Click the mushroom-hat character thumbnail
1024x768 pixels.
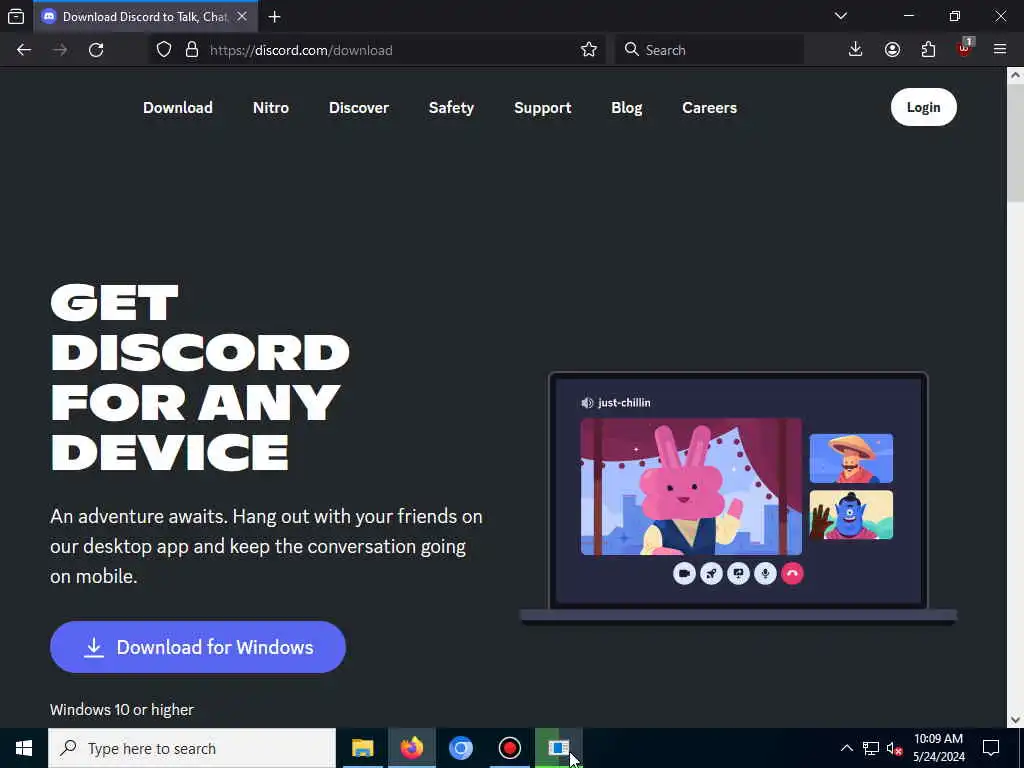pyautogui.click(x=851, y=458)
